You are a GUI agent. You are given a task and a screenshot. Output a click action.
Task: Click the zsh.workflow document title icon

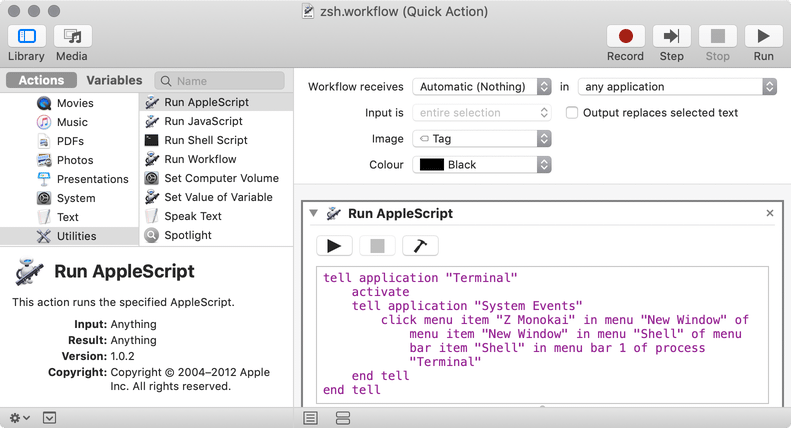[308, 11]
